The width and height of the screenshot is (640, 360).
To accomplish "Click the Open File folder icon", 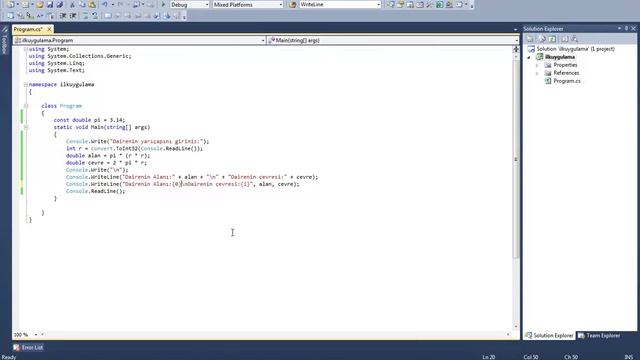I will click(x=40, y=4).
